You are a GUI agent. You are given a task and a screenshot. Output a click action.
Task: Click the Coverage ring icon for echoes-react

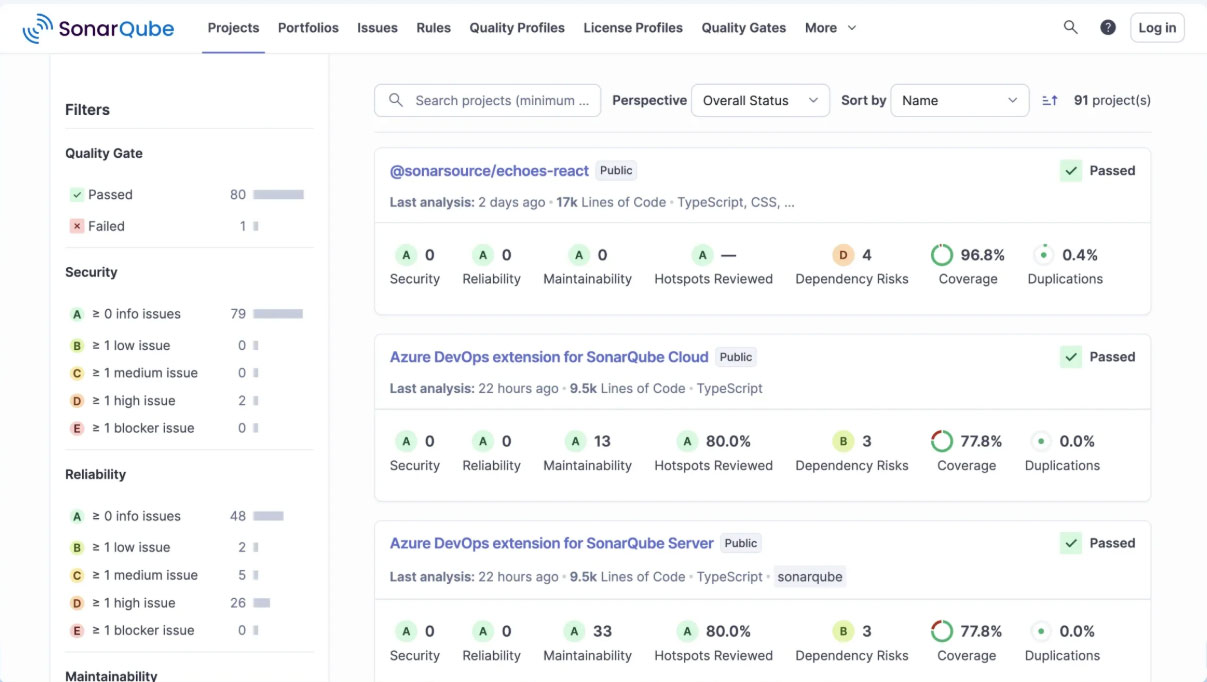click(x=941, y=254)
